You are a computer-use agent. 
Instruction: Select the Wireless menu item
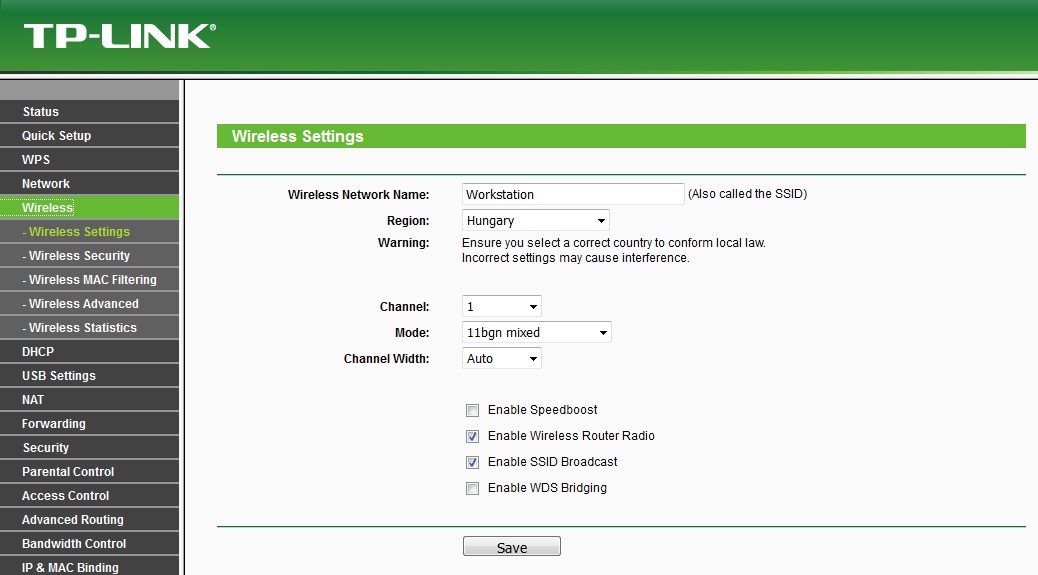tap(89, 207)
